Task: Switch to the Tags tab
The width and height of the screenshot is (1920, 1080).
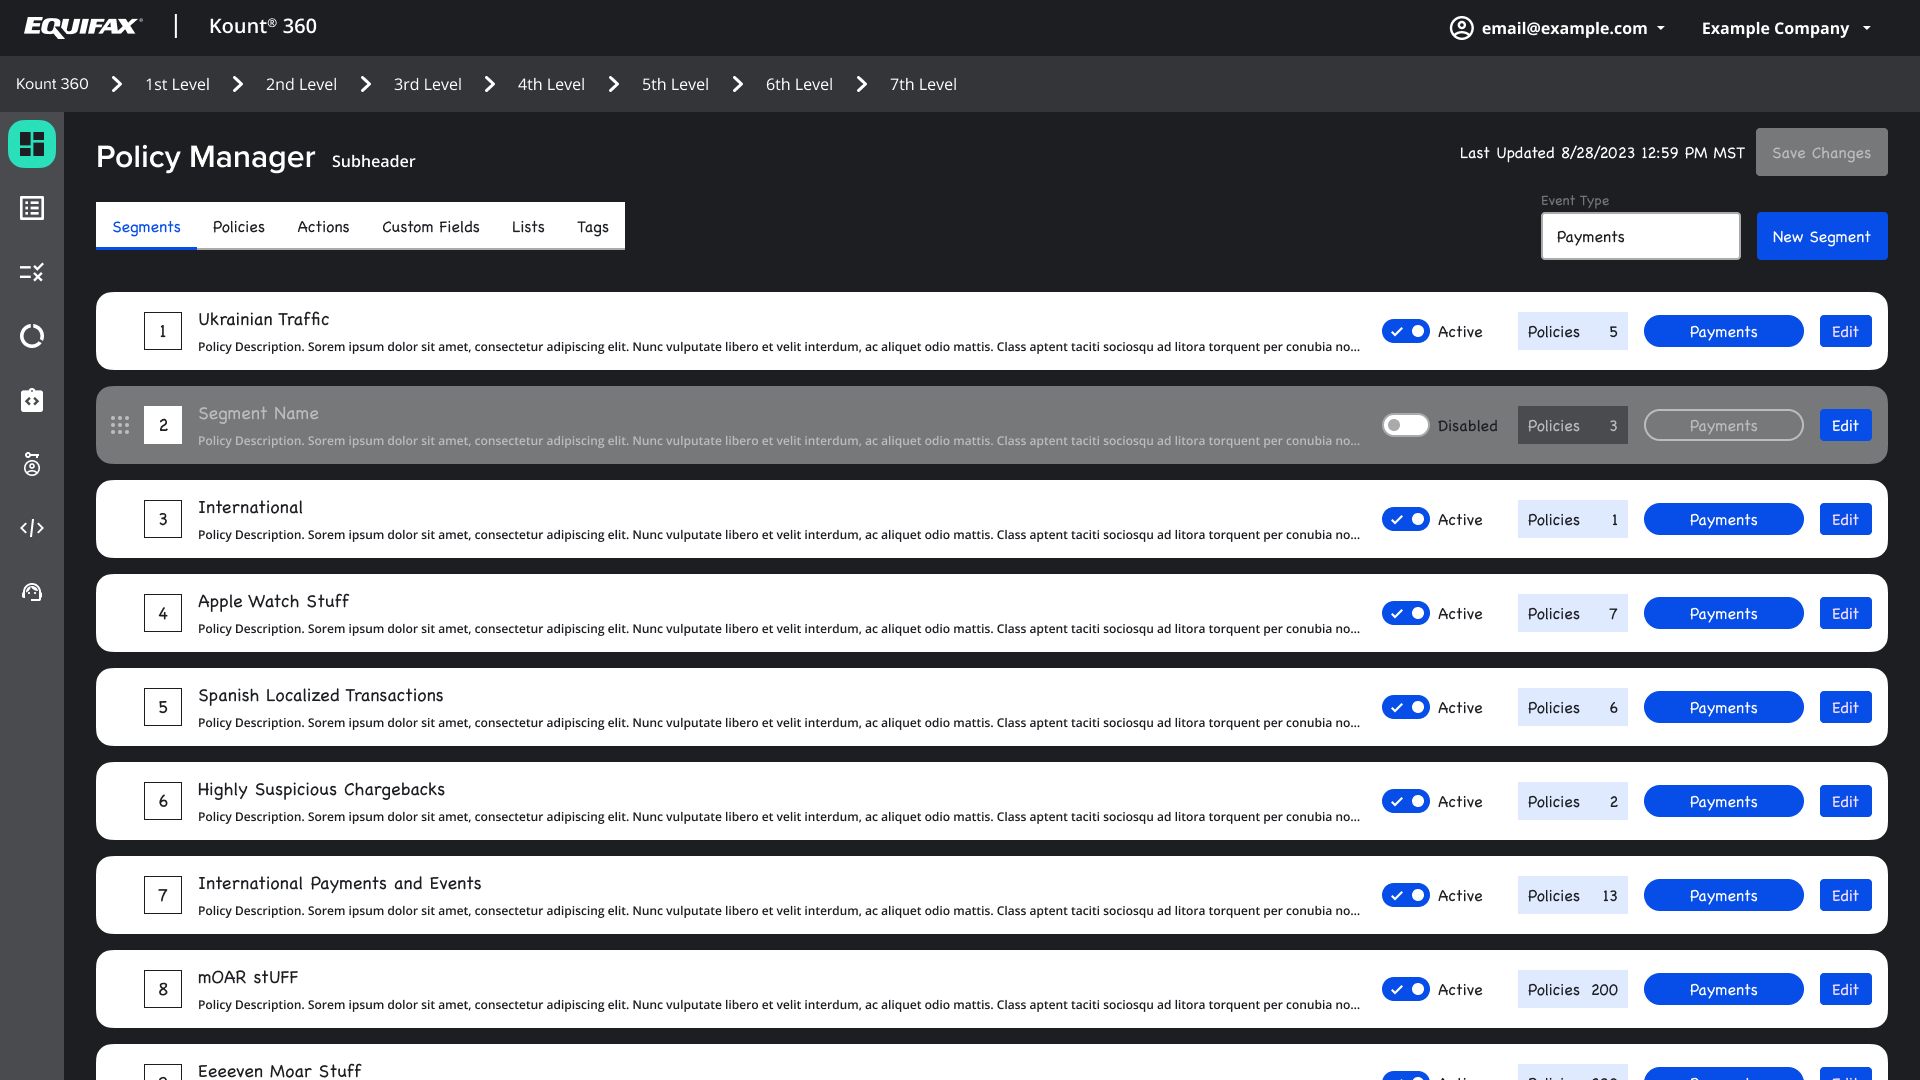Action: point(593,226)
